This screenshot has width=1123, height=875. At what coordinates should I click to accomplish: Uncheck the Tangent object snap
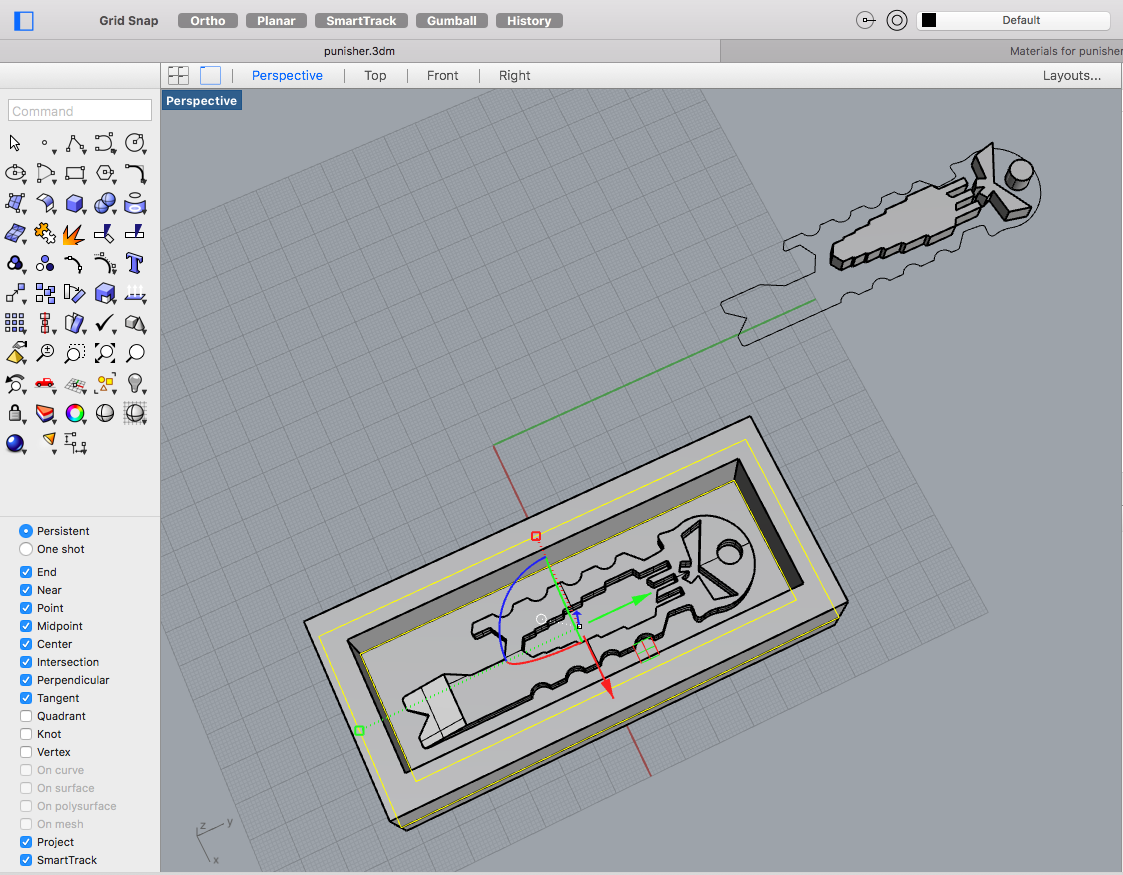[x=26, y=698]
